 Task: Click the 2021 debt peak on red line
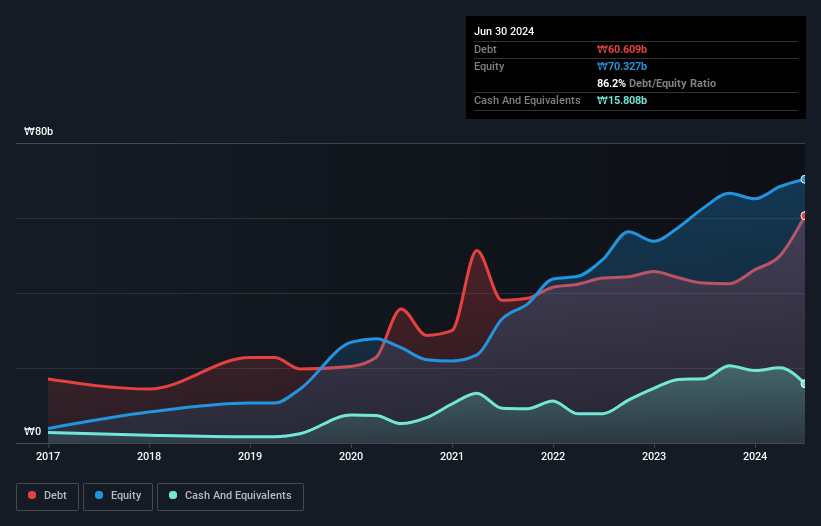click(476, 251)
